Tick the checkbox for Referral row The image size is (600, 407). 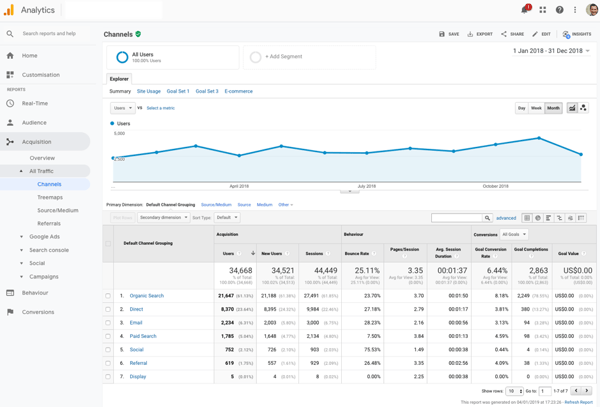point(108,363)
